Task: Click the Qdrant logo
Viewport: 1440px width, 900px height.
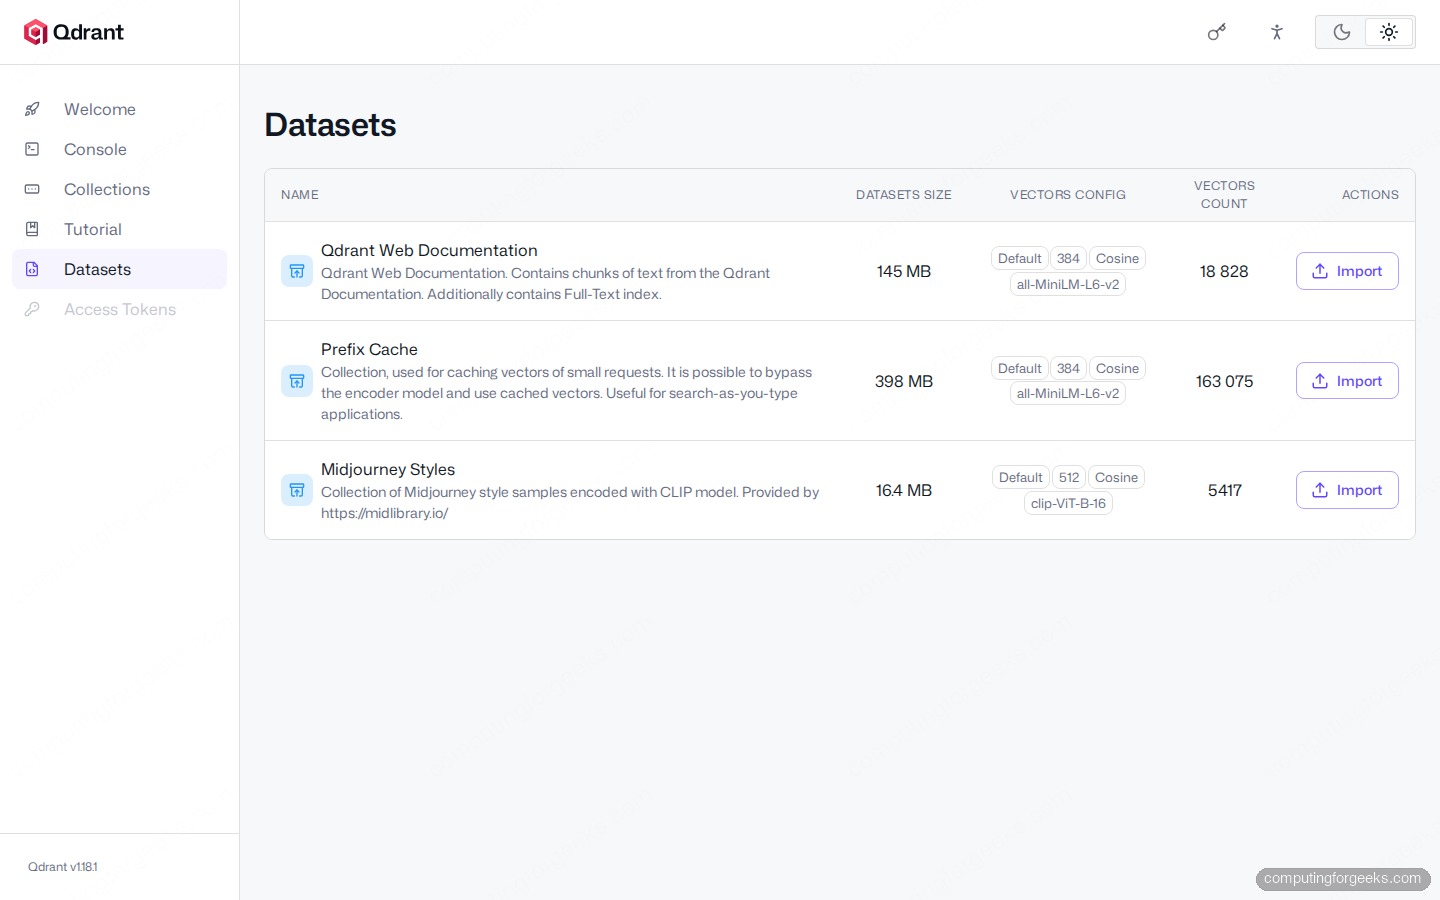Action: (74, 32)
